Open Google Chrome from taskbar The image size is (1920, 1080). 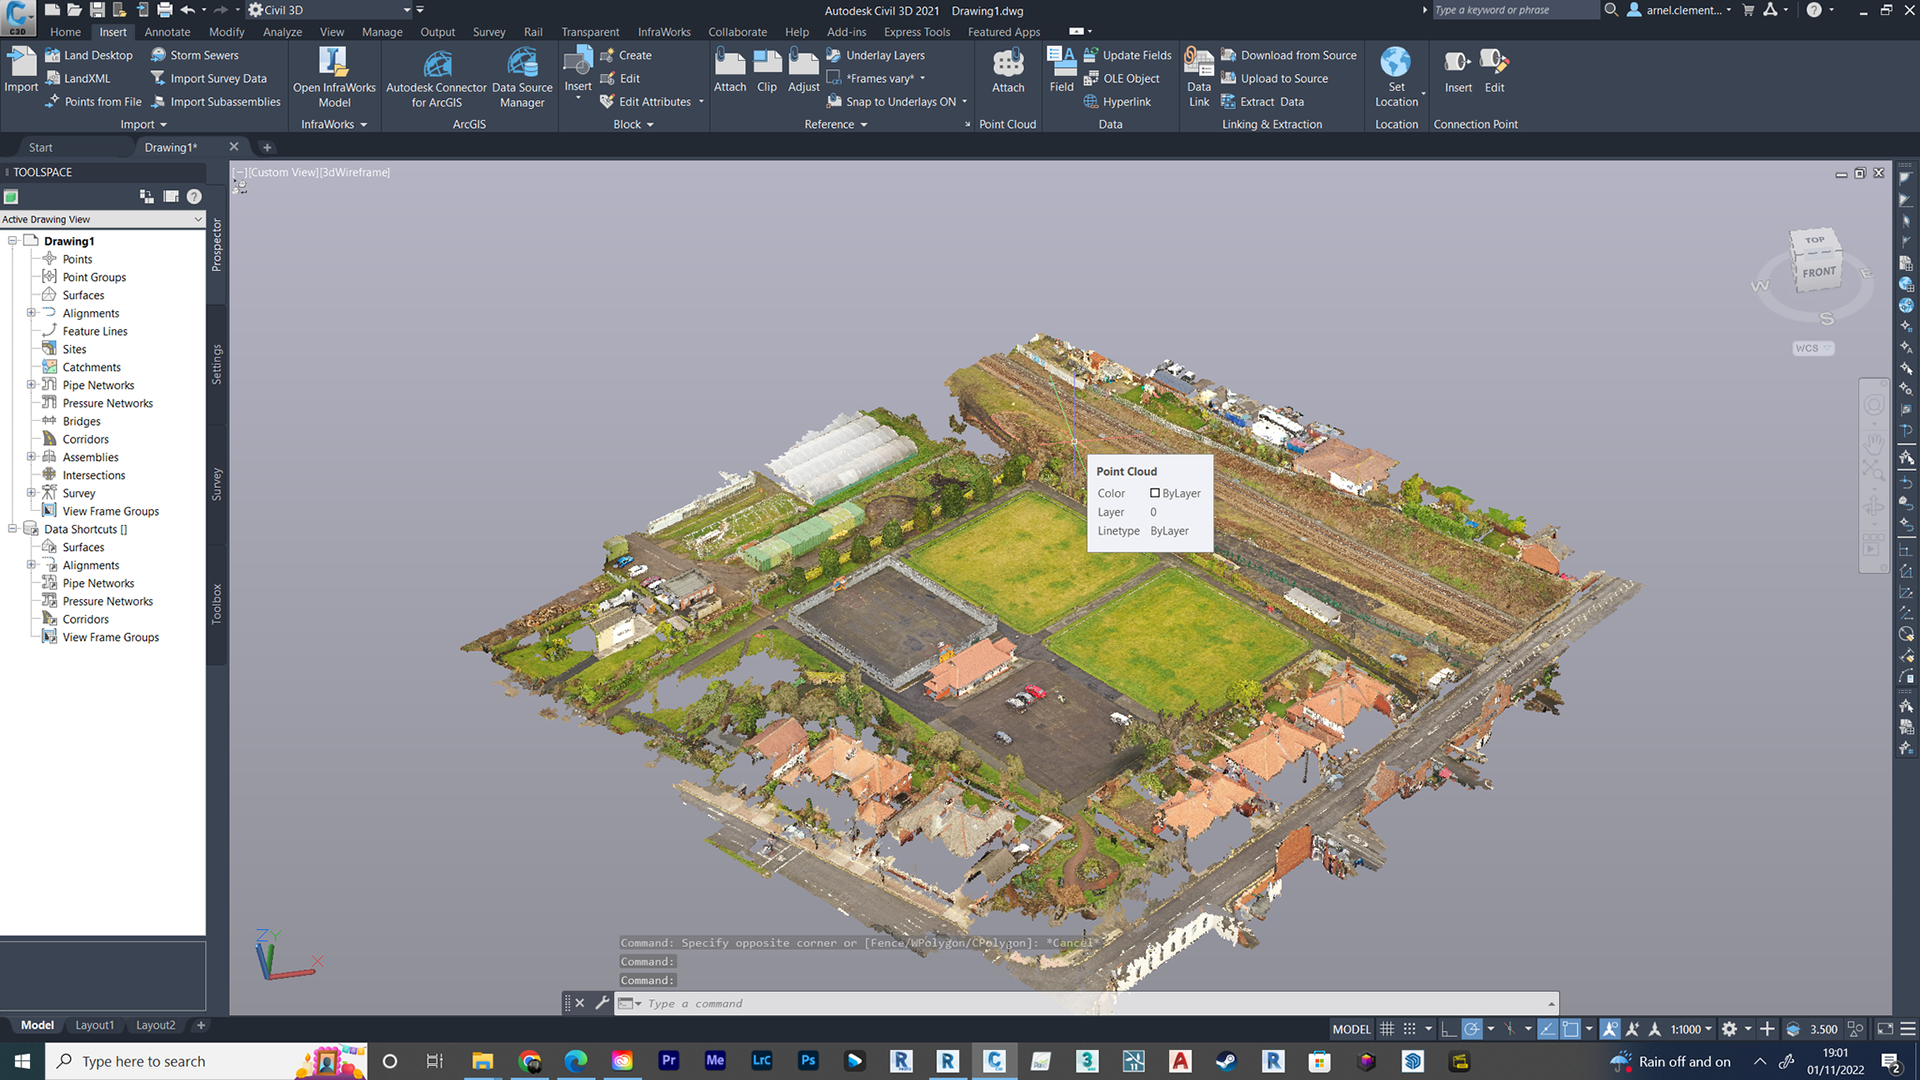pyautogui.click(x=529, y=1061)
